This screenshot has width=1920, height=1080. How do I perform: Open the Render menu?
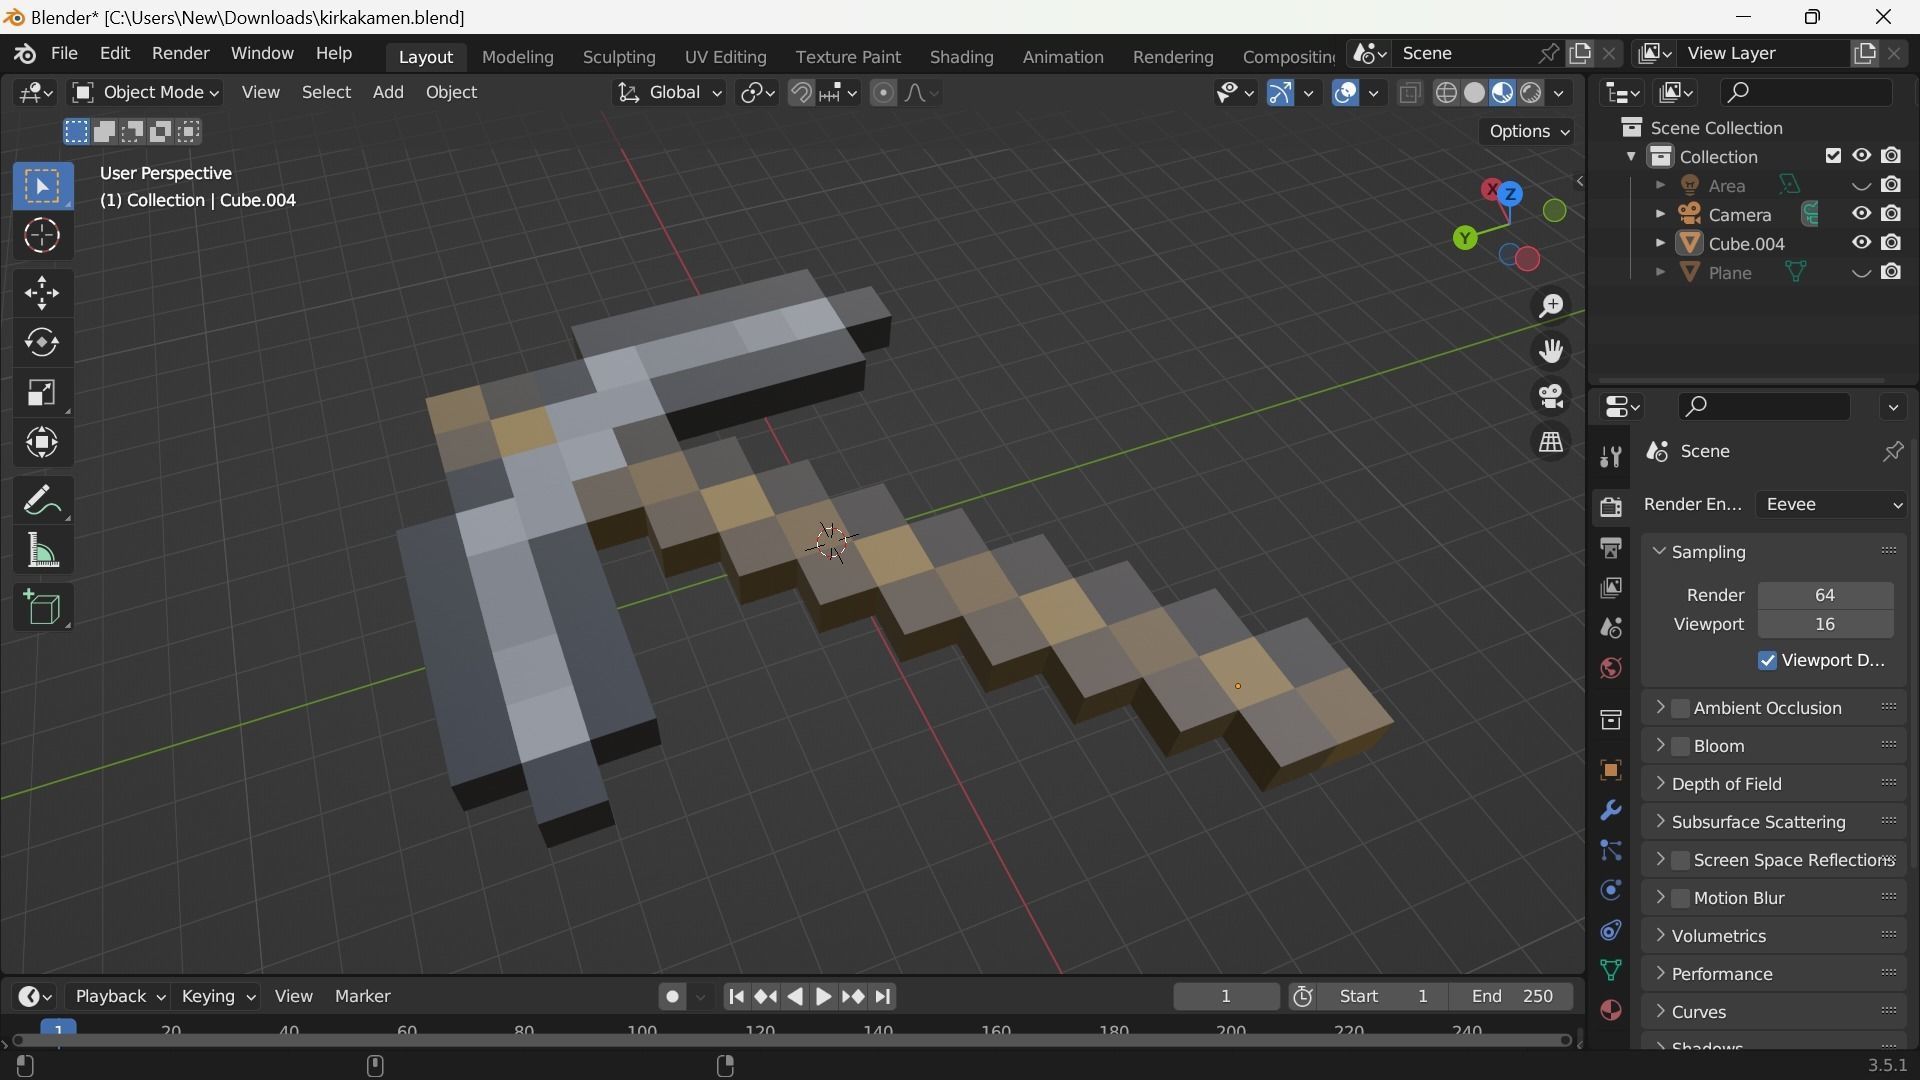180,53
